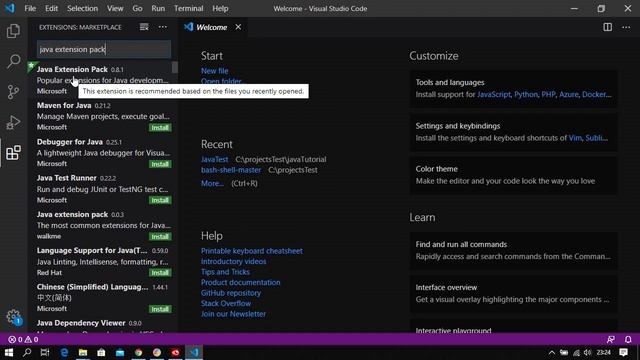Open the Terminal menu
The width and height of the screenshot is (640, 360).
pyautogui.click(x=189, y=8)
